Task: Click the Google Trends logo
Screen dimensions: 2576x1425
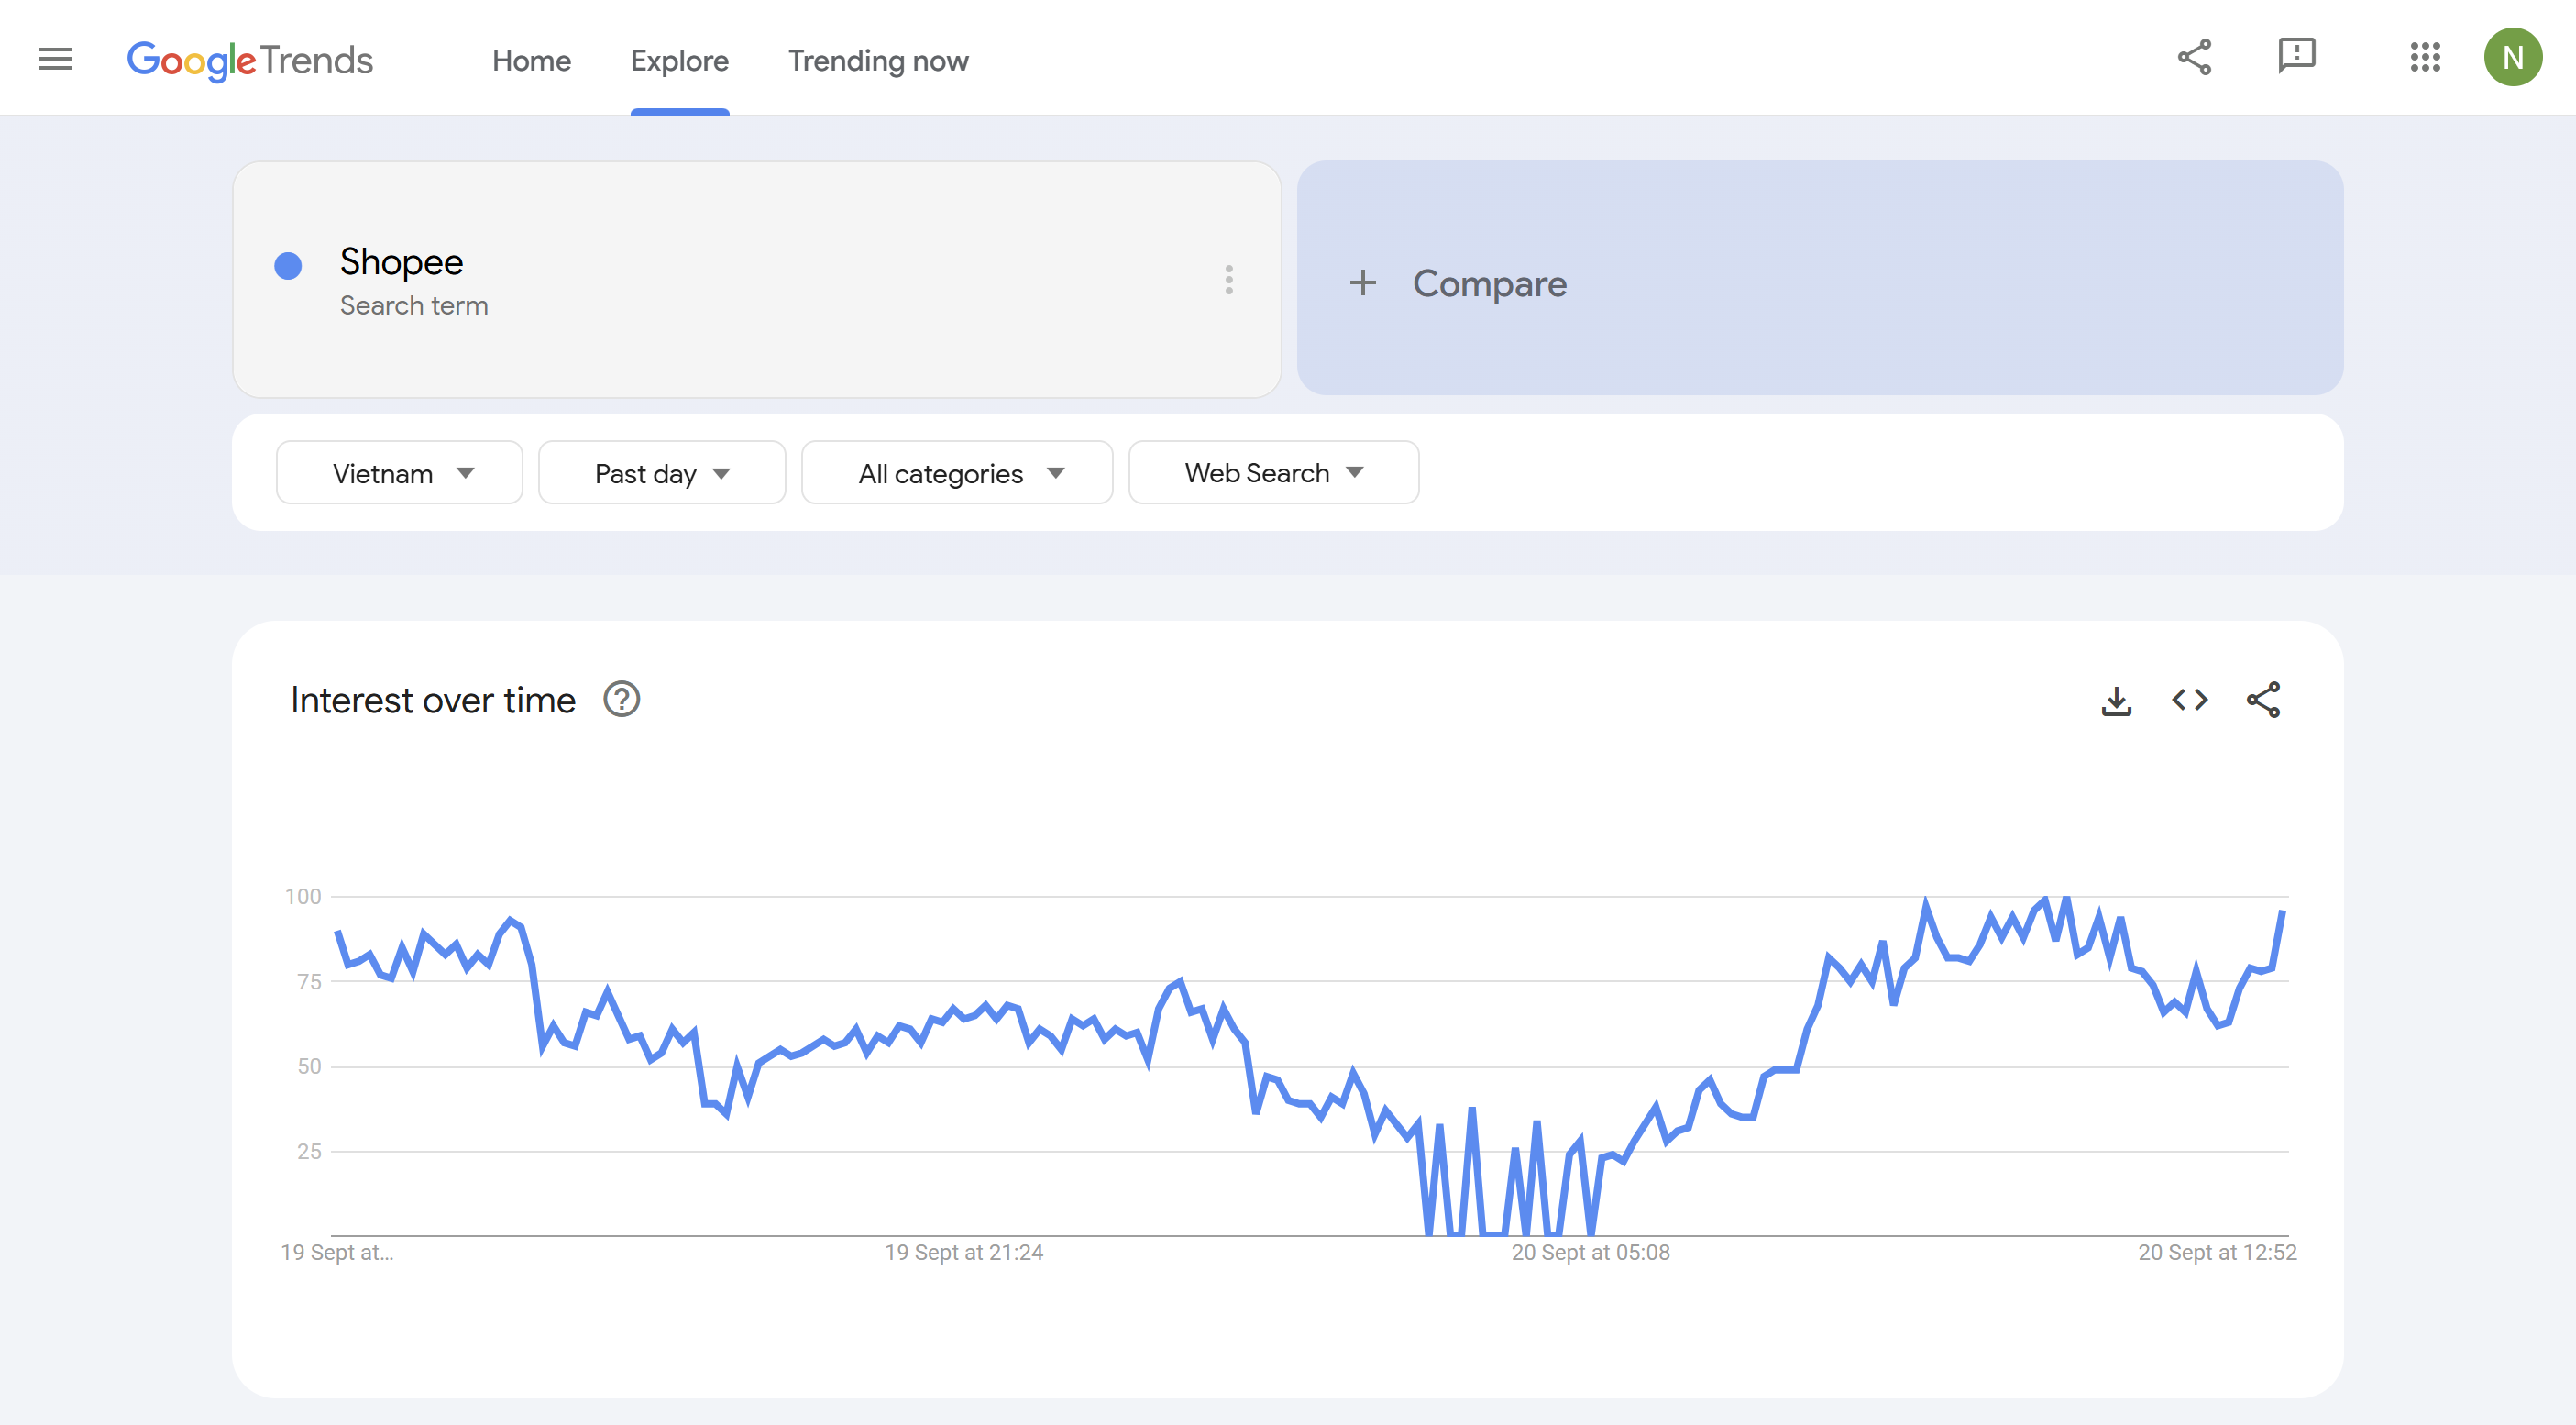Action: tap(250, 60)
